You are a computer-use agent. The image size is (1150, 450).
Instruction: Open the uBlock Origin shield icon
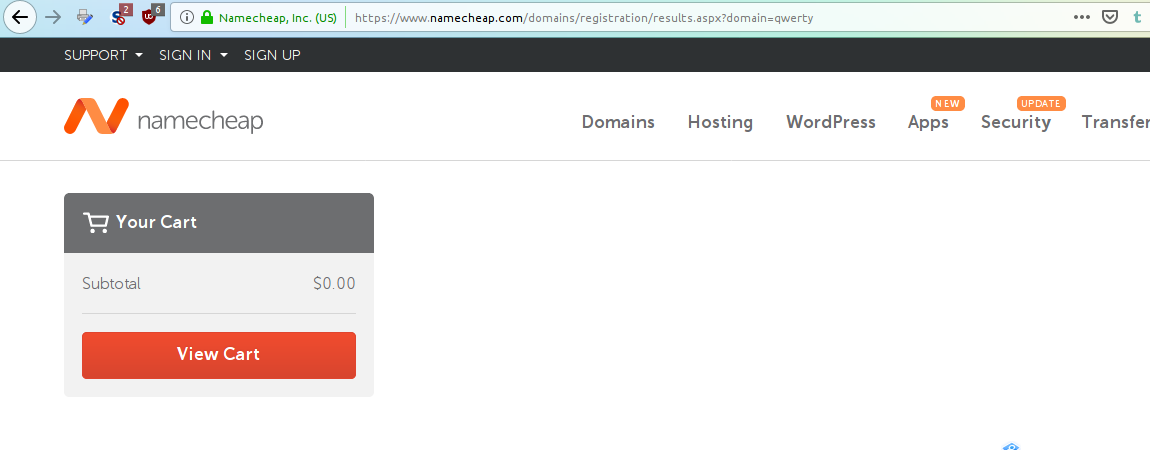pyautogui.click(x=150, y=16)
